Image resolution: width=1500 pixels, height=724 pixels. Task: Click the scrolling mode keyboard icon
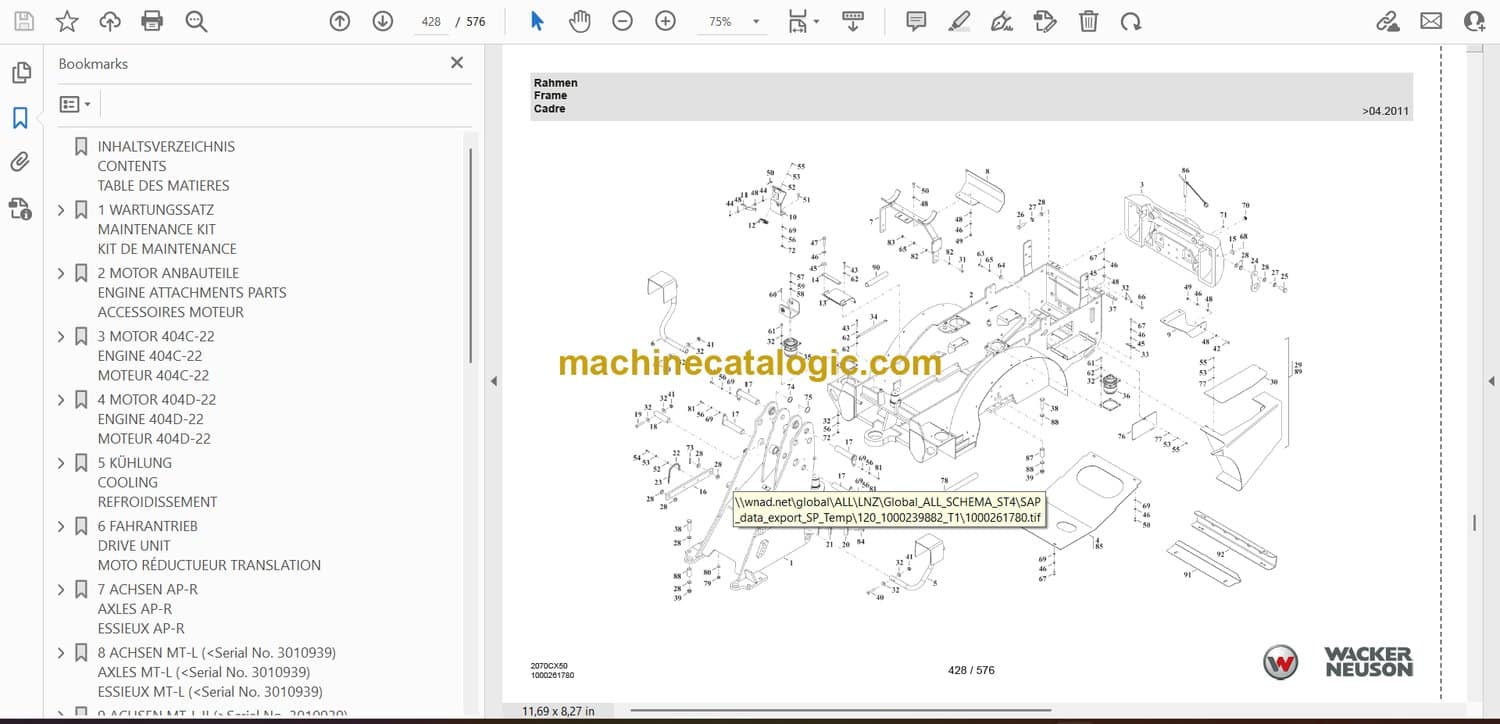(x=853, y=21)
